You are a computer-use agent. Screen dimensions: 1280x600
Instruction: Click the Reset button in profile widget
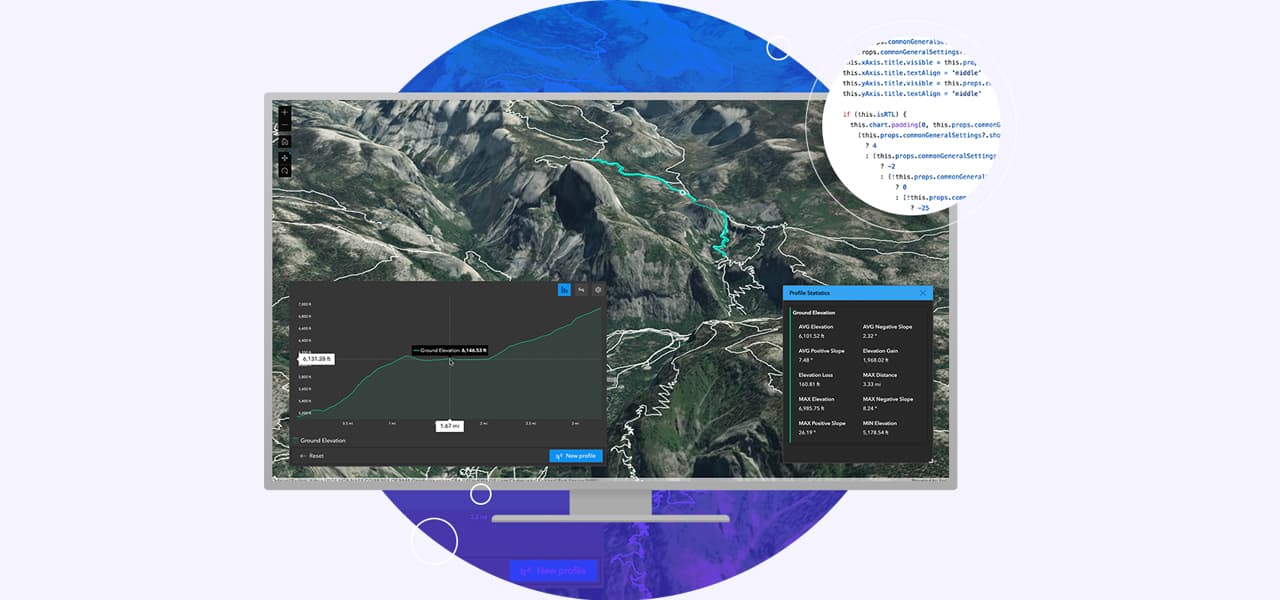(317, 455)
